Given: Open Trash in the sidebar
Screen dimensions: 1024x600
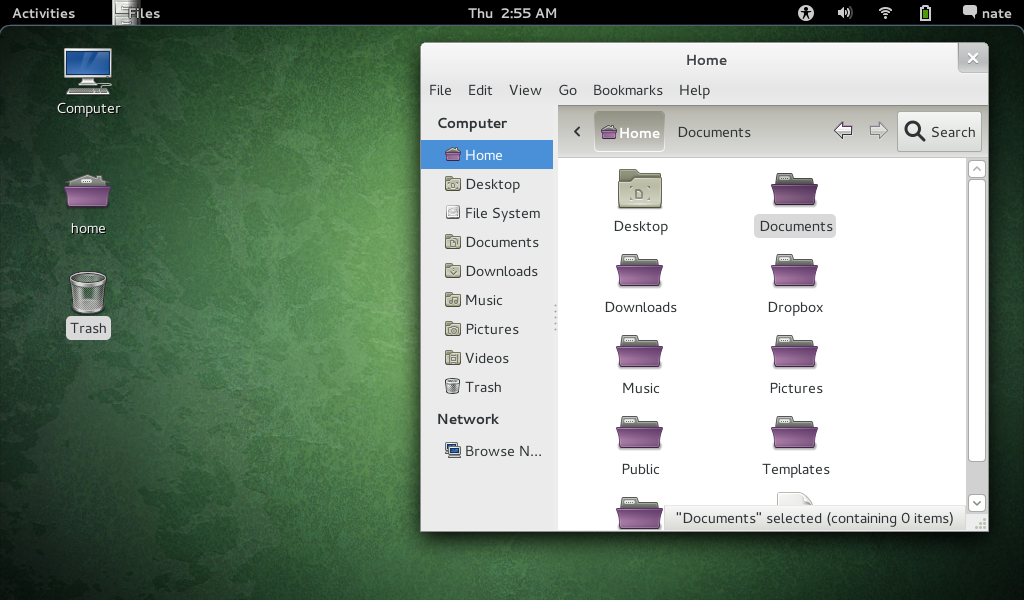Looking at the screenshot, I should [487, 387].
